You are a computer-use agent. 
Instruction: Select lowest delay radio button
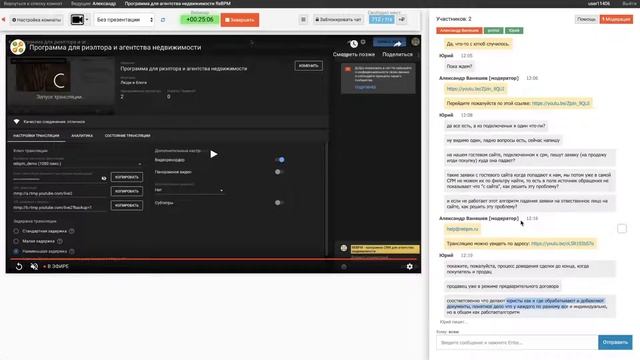pos(16,251)
